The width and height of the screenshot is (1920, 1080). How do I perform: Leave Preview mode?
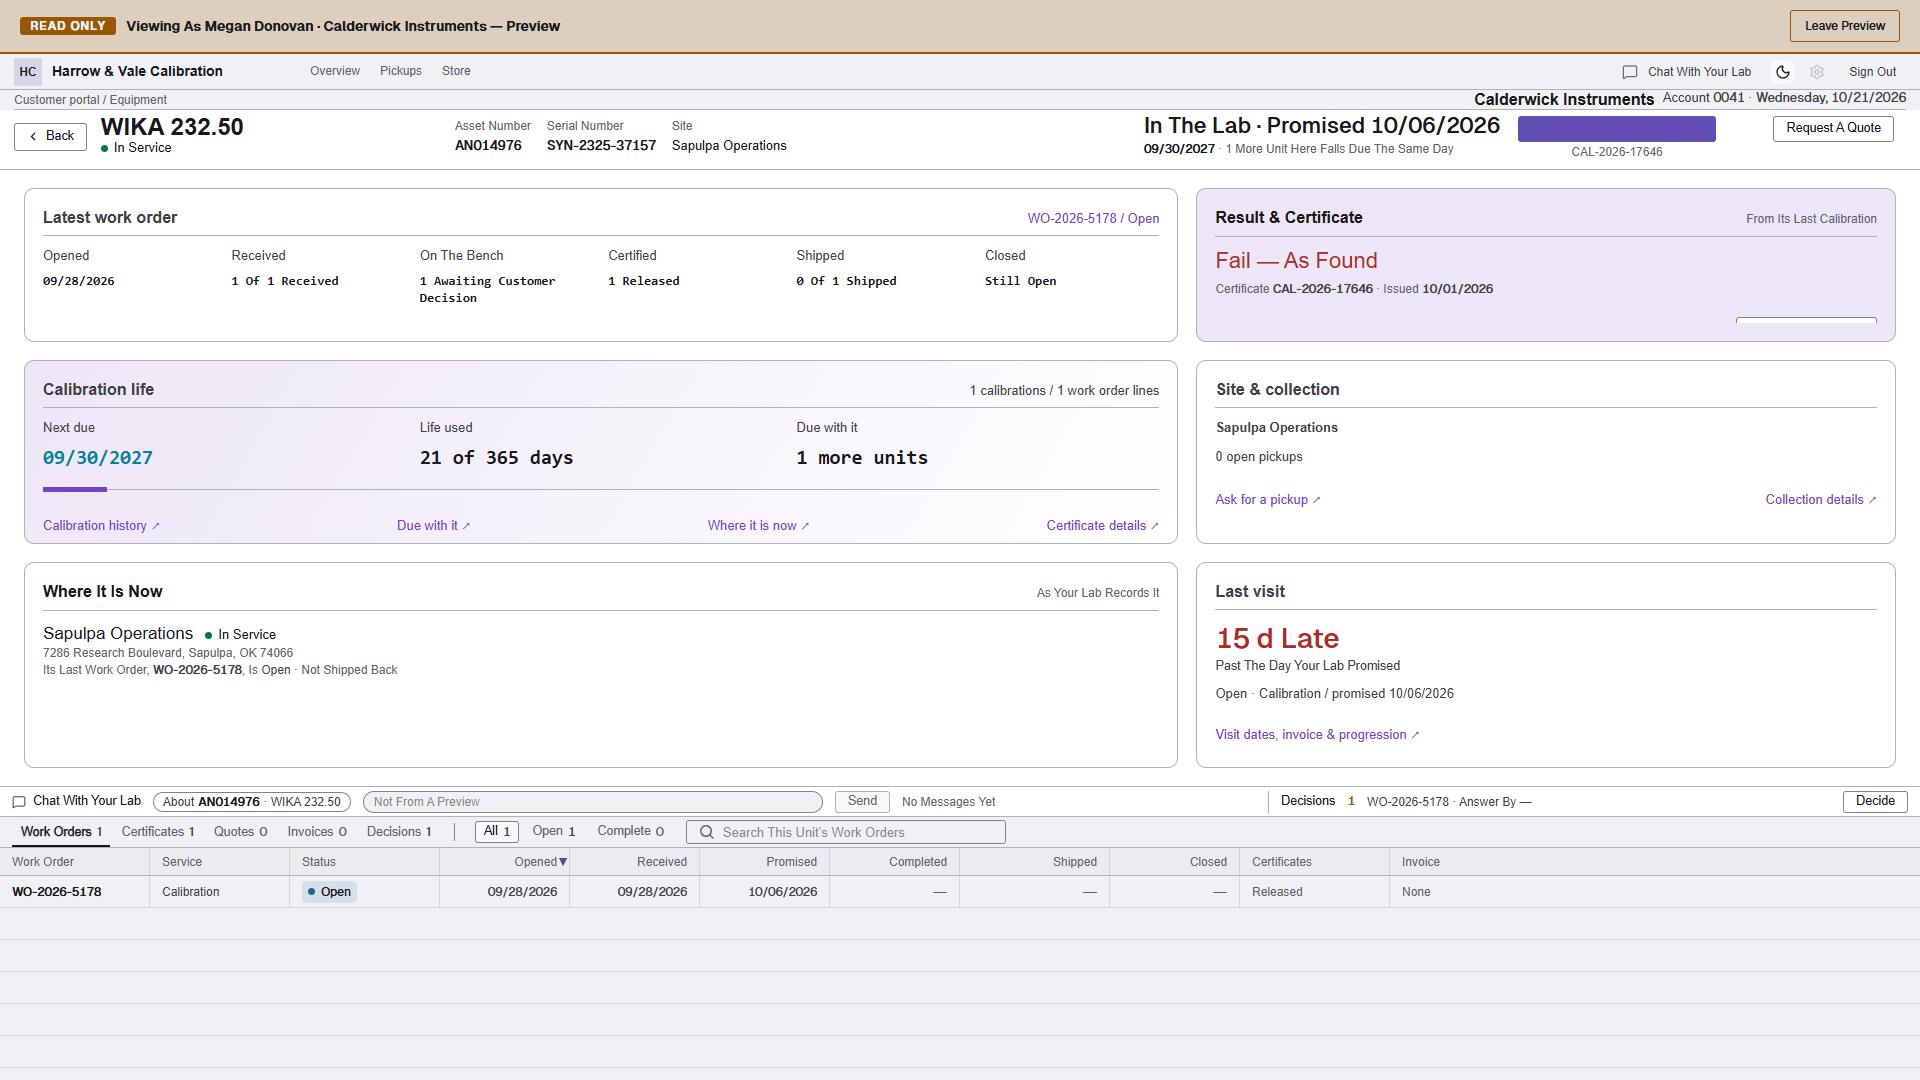point(1845,26)
